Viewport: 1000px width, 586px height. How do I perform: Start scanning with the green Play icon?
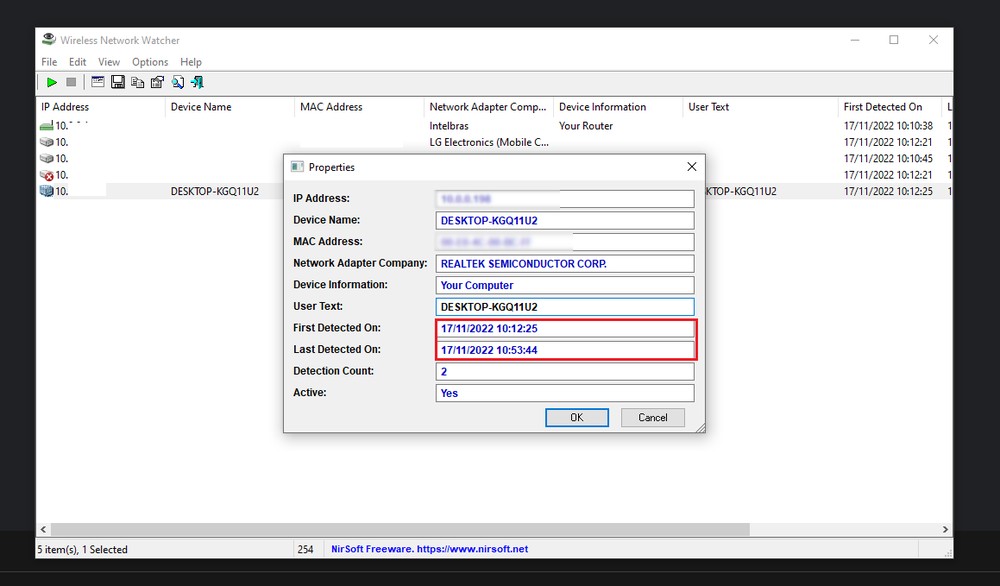[52, 82]
